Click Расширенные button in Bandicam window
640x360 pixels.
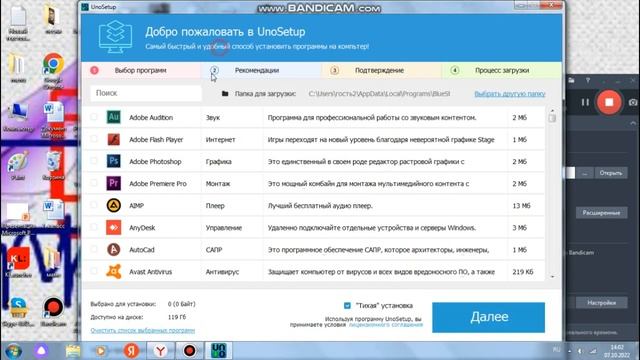pyautogui.click(x=601, y=213)
